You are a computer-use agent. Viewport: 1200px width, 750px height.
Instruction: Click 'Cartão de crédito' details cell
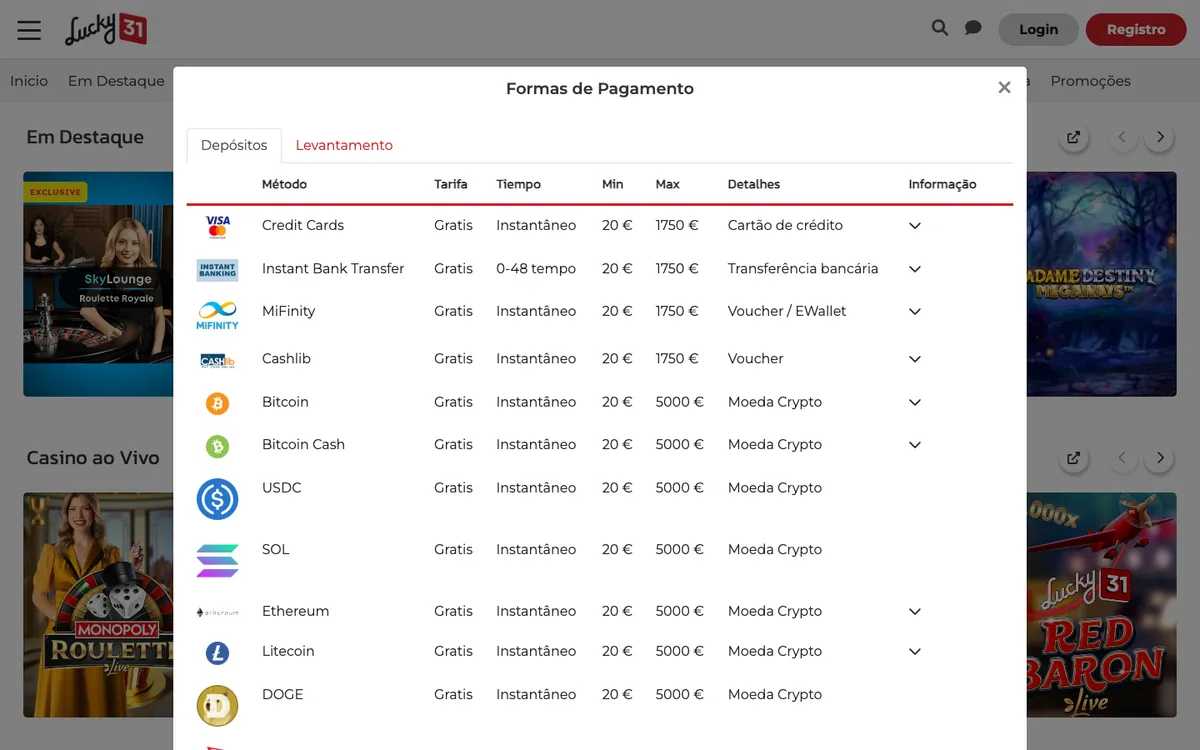pos(785,226)
